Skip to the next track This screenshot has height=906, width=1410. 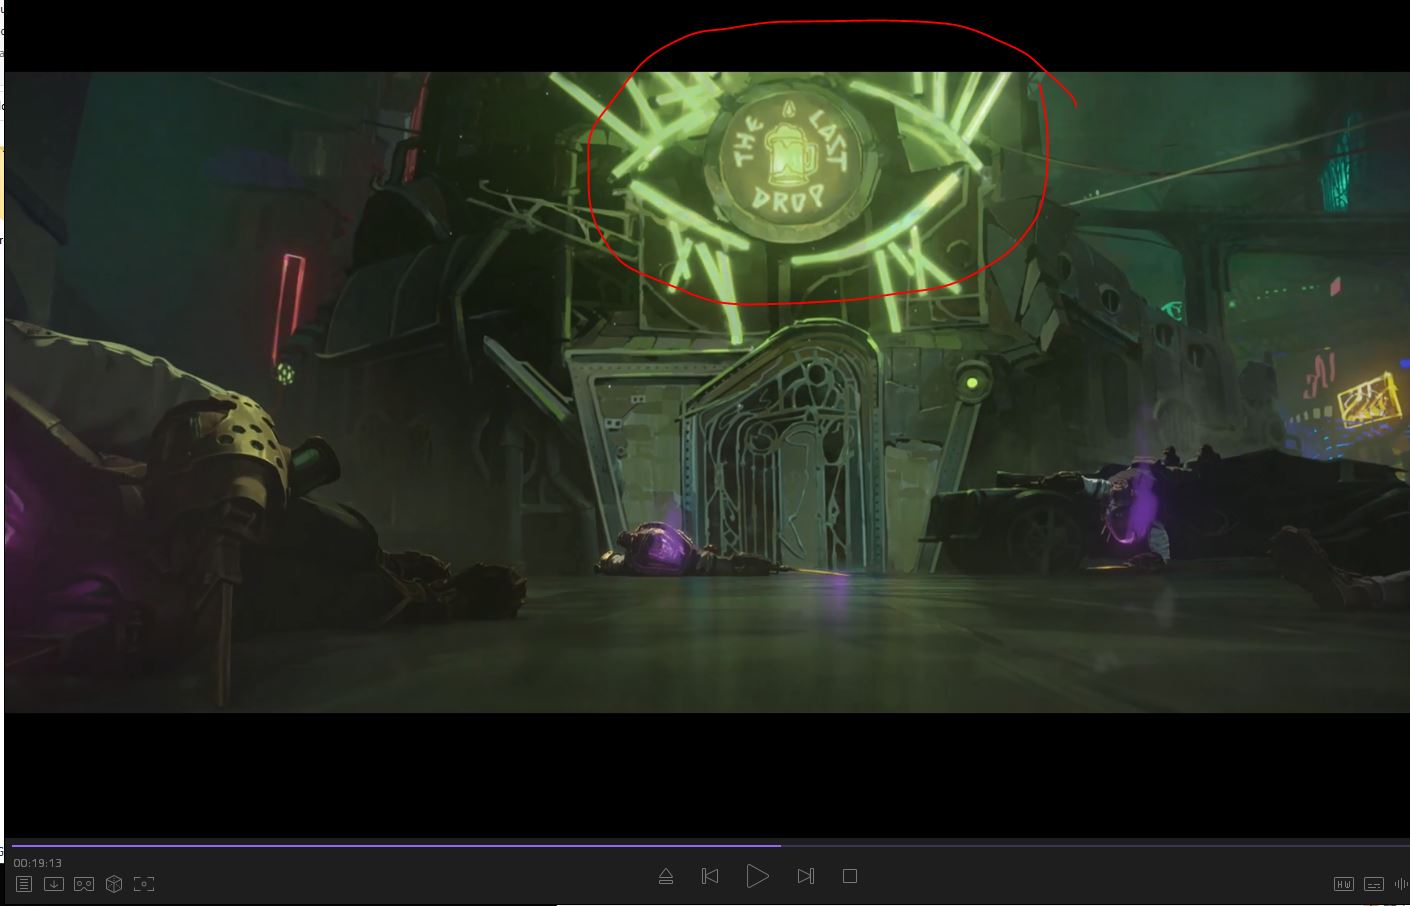pyautogui.click(x=805, y=877)
